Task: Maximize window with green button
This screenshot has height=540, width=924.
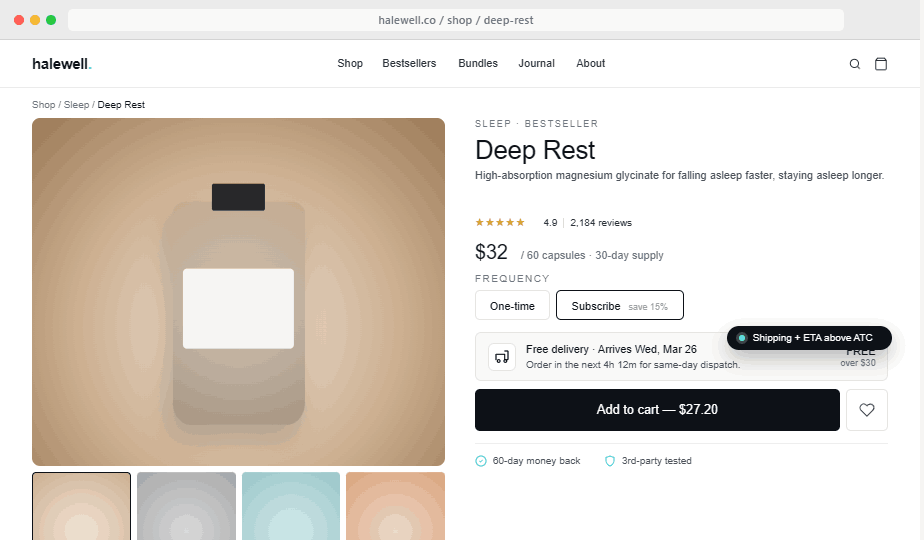Action: point(51,20)
